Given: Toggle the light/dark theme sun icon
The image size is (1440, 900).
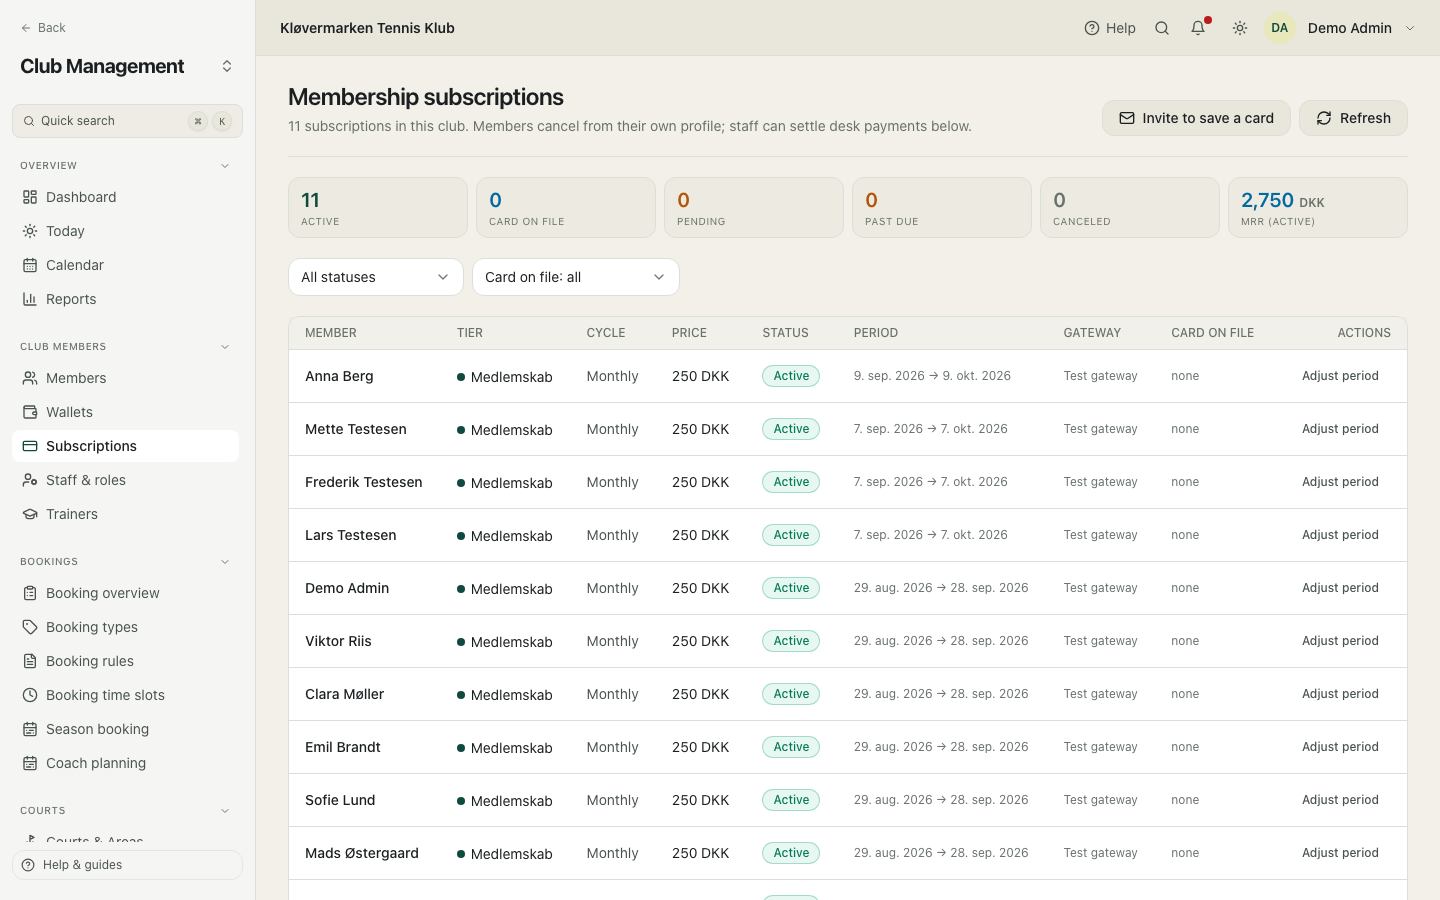Looking at the screenshot, I should [1240, 28].
